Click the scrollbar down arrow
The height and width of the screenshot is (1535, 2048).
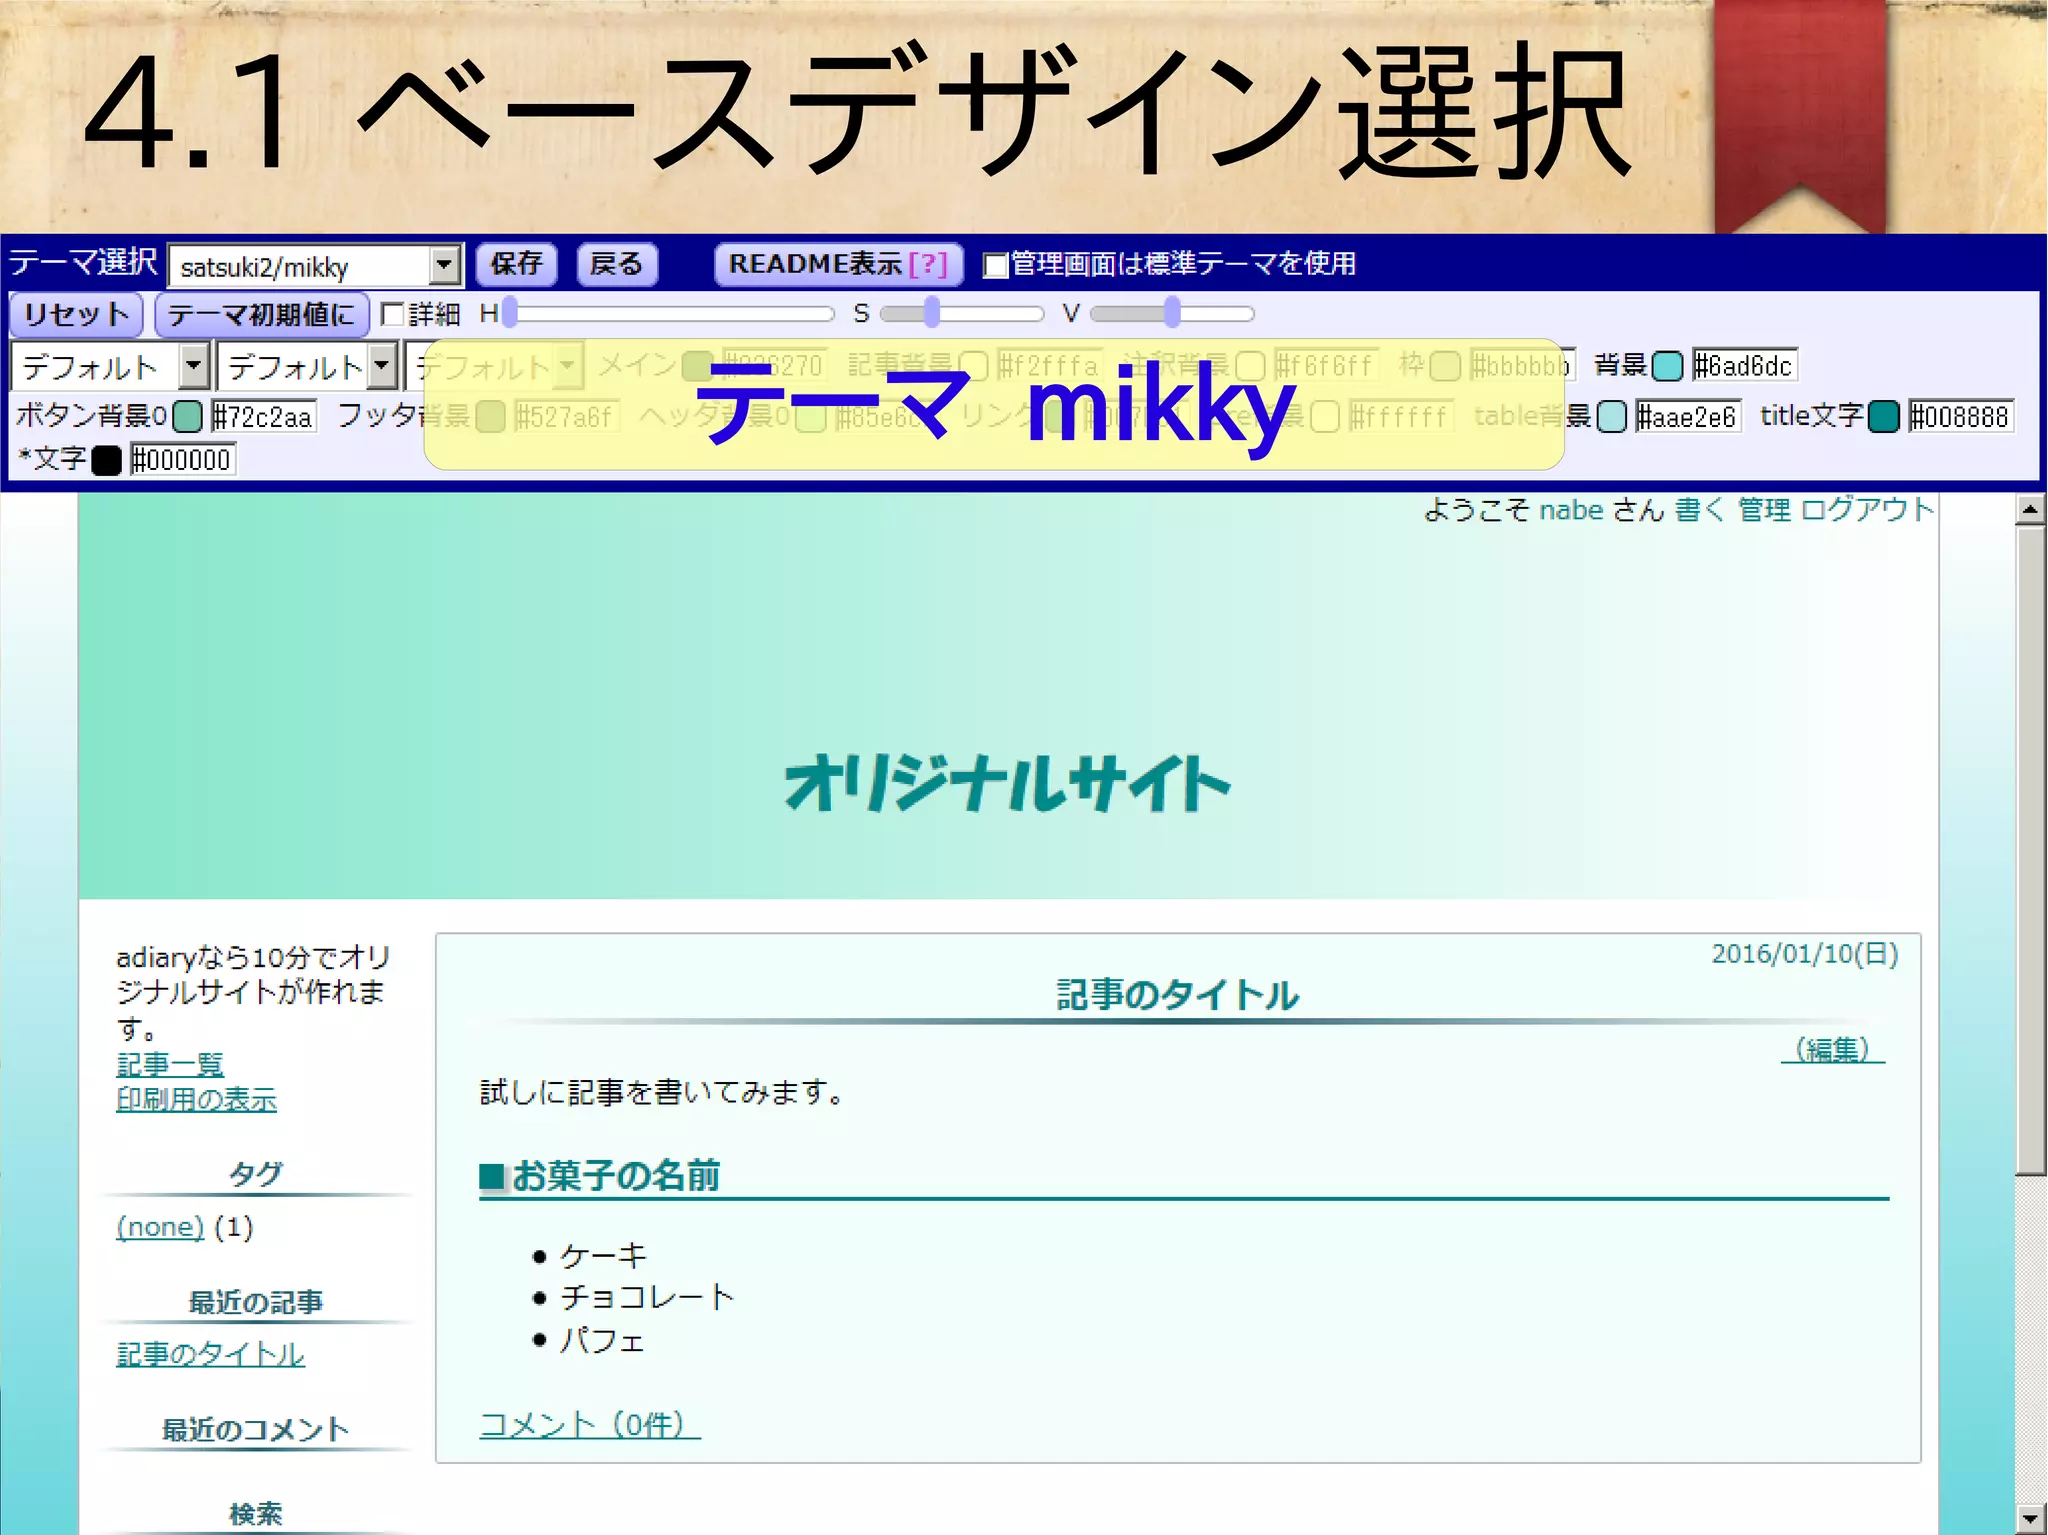click(x=2030, y=1518)
